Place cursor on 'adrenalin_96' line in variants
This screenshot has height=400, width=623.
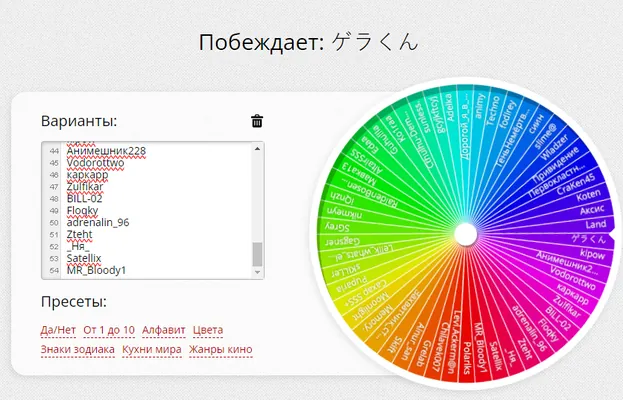(x=98, y=222)
